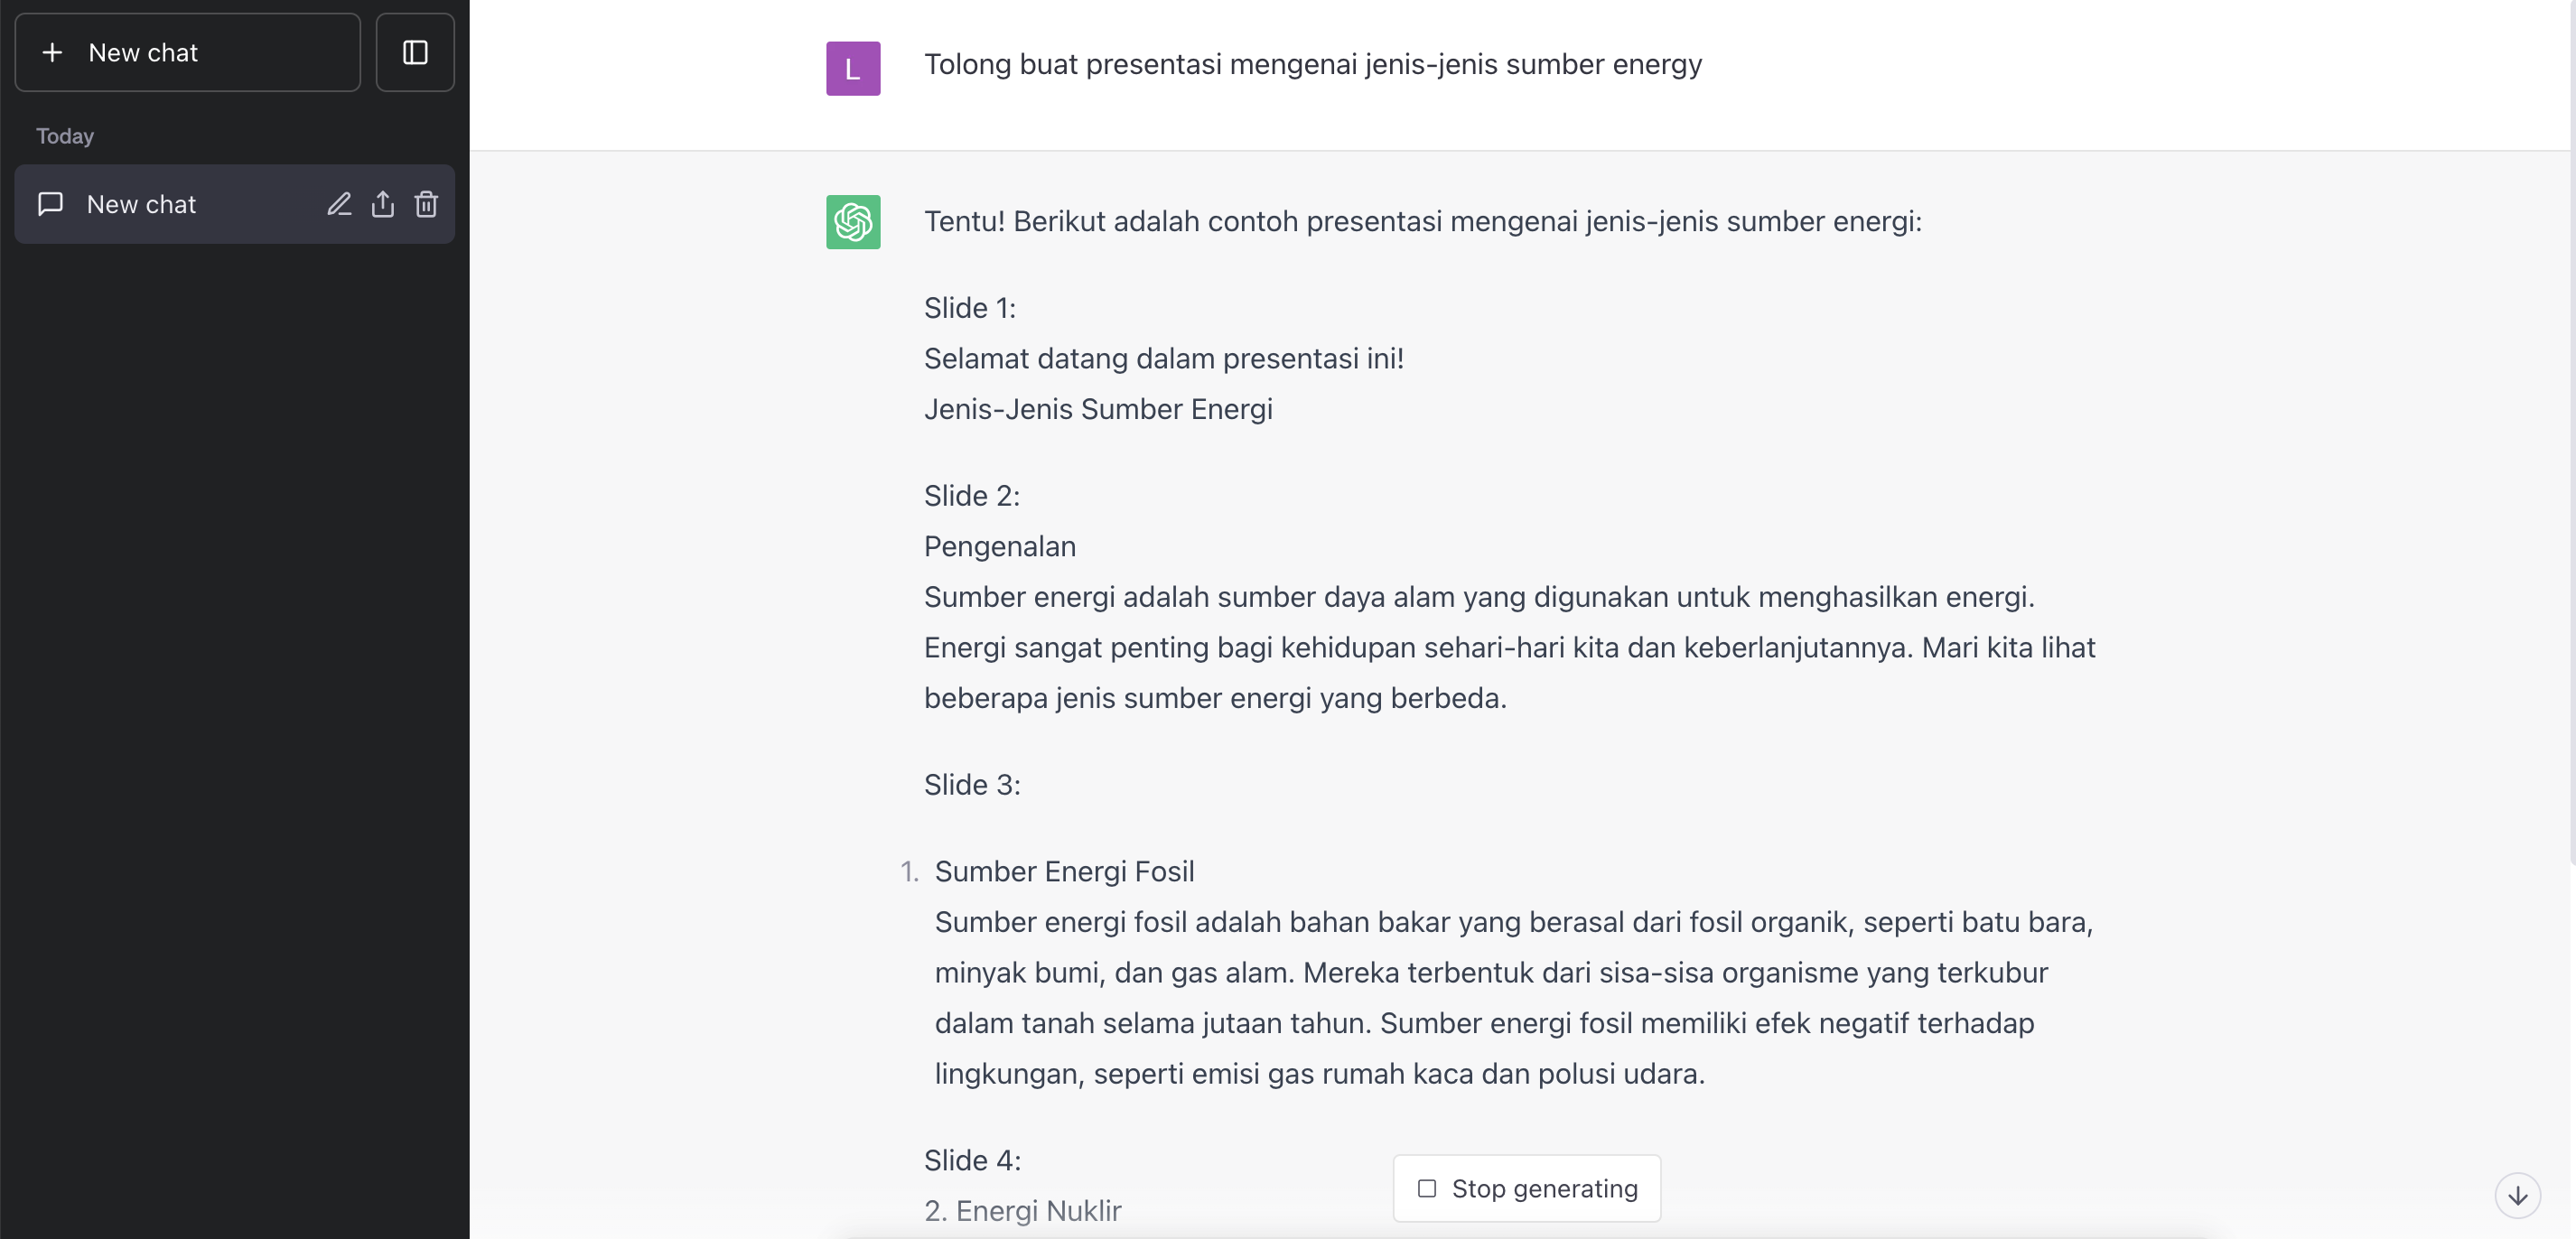This screenshot has height=1239, width=2576.
Task: Start a new chat with the plus button
Action: (186, 53)
